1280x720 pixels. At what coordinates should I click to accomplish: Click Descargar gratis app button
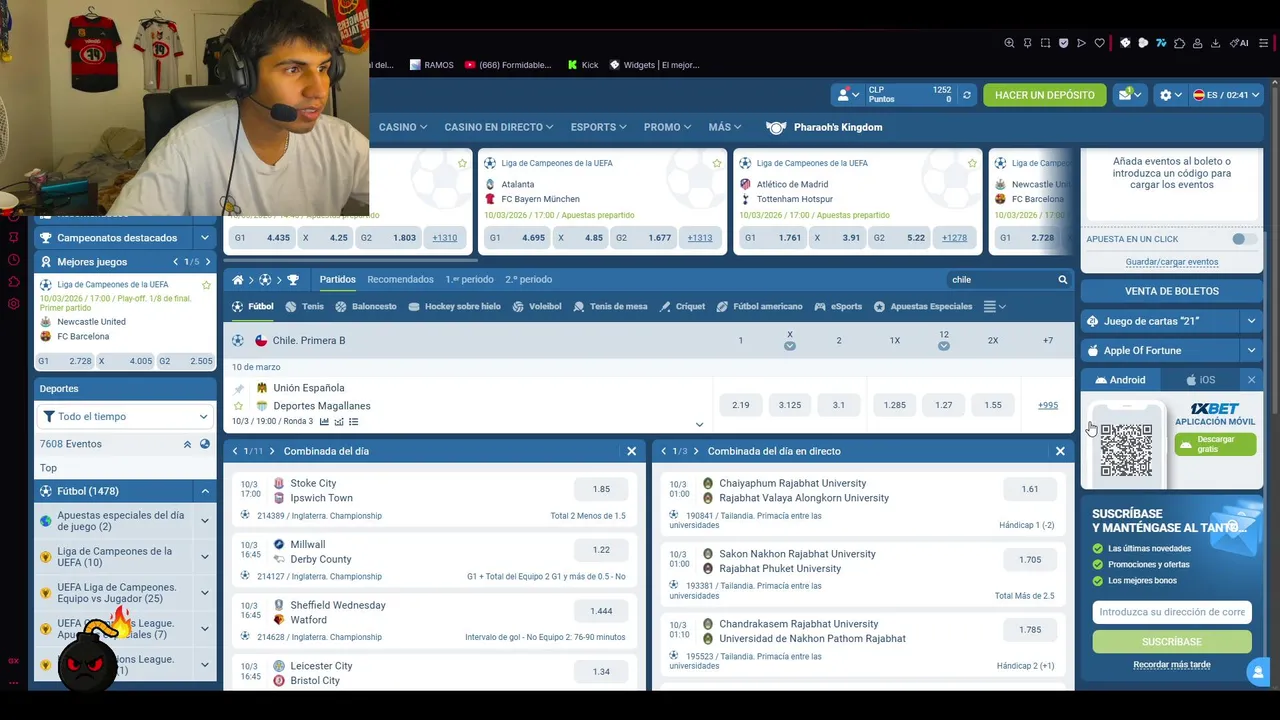[1215, 444]
